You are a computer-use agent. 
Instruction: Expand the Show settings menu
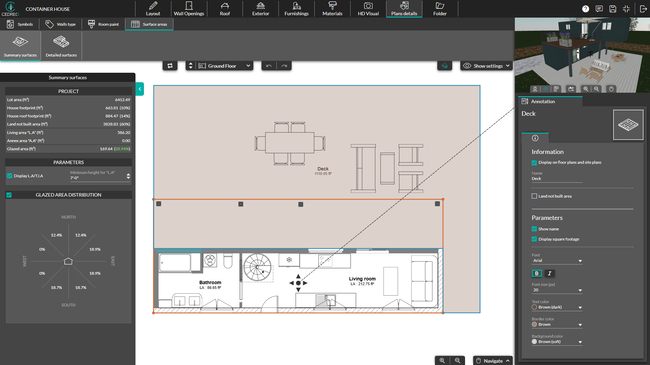click(x=486, y=66)
